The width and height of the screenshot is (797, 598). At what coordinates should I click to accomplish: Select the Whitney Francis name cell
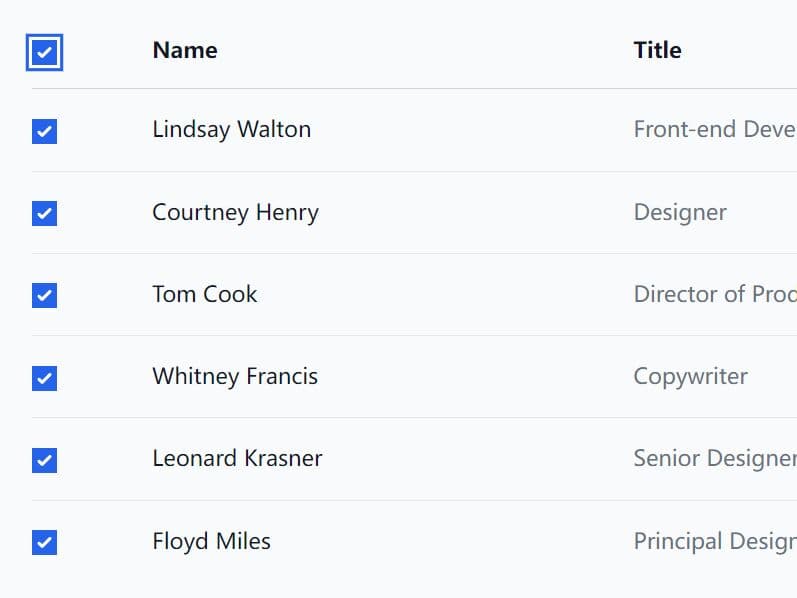235,377
